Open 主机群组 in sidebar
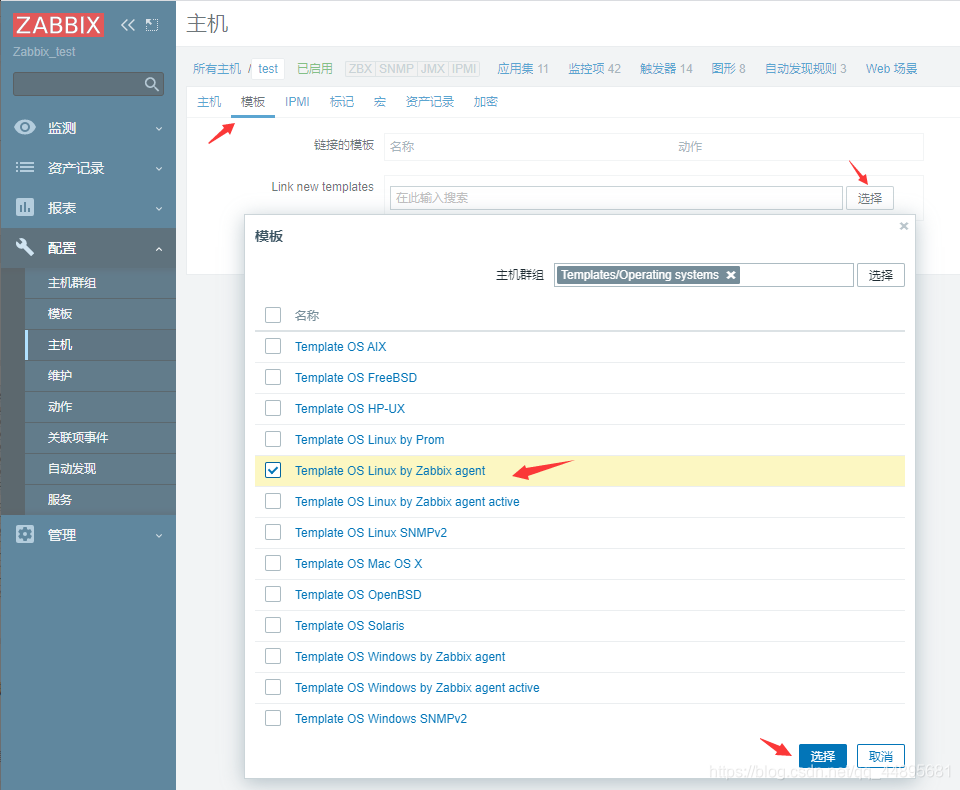This screenshot has height=790, width=960. [72, 283]
